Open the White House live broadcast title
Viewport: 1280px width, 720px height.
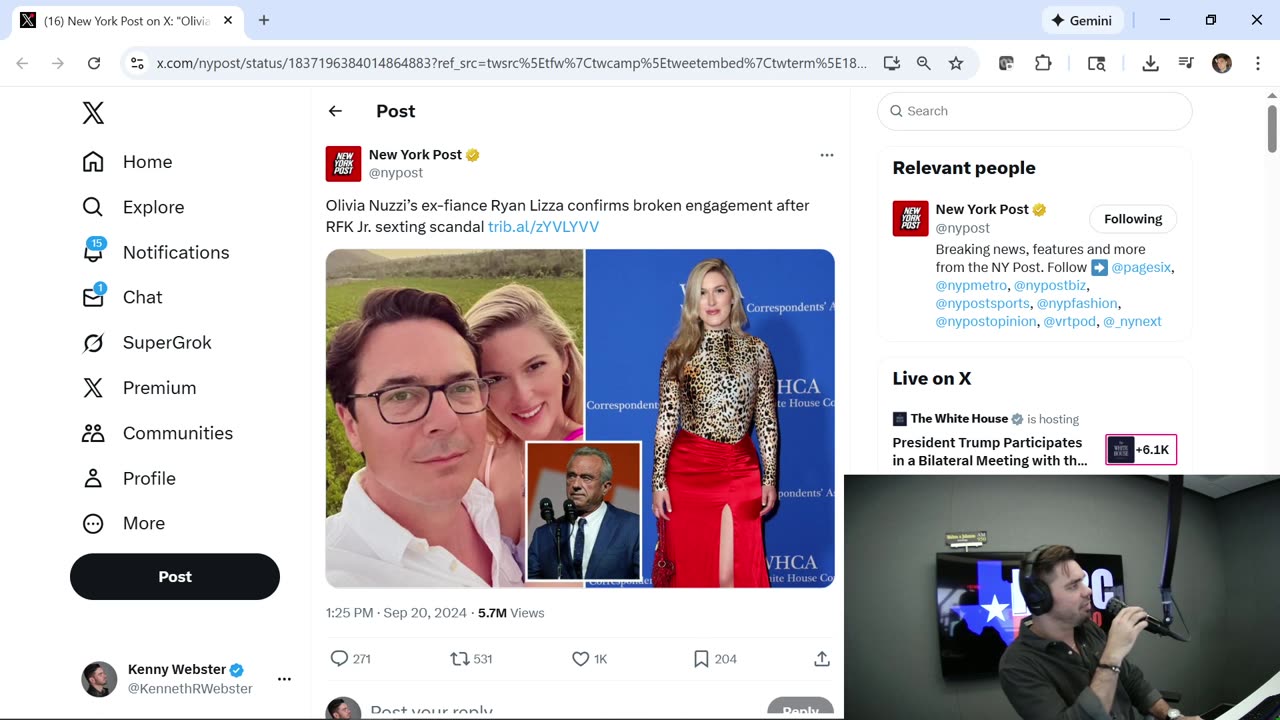click(989, 452)
